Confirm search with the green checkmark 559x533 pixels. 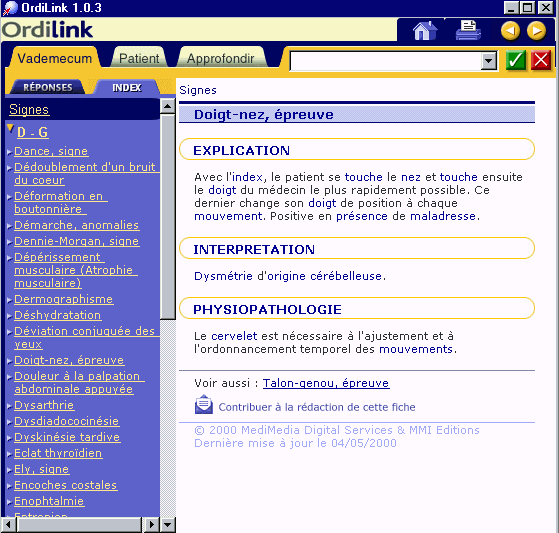point(516,60)
